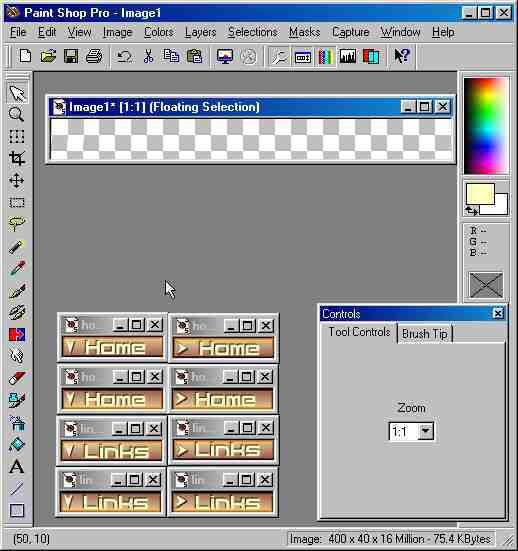The height and width of the screenshot is (551, 518).
Task: Open the Selections menu
Action: (253, 32)
